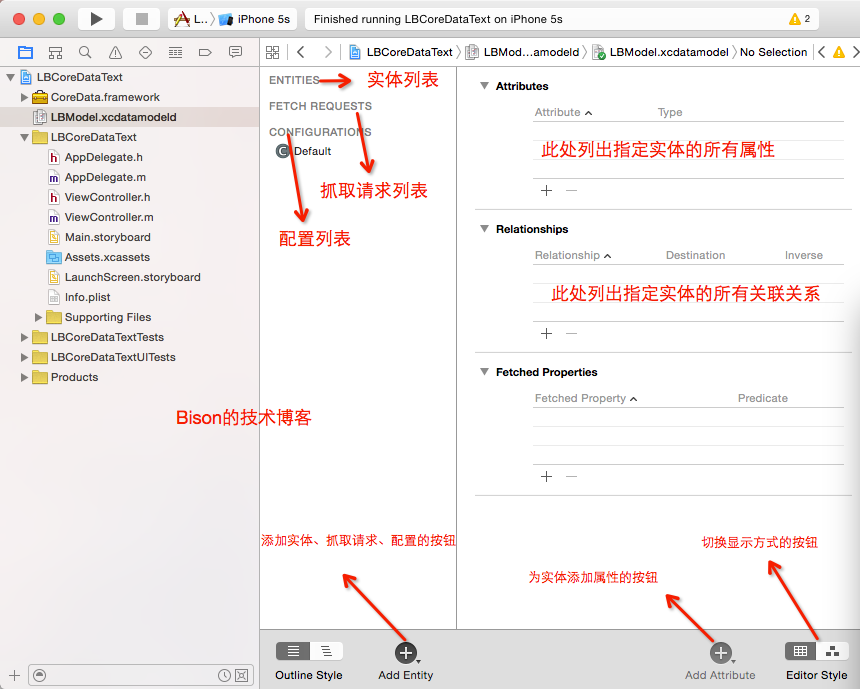Image resolution: width=860 pixels, height=689 pixels.
Task: Show the Report navigator speech bubble
Action: coord(235,52)
